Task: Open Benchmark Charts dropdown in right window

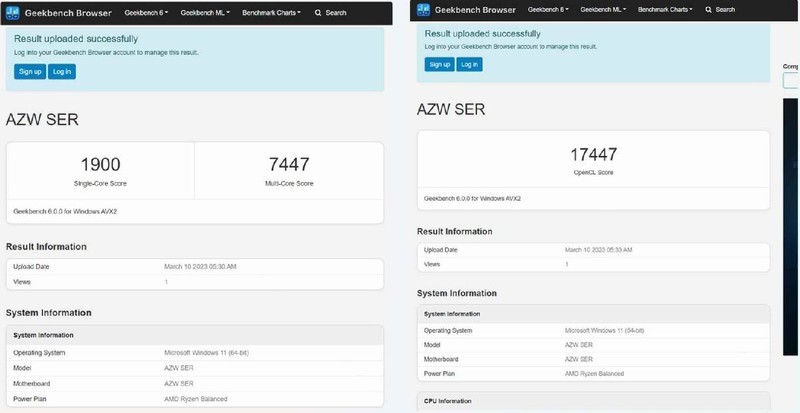Action: [x=665, y=10]
